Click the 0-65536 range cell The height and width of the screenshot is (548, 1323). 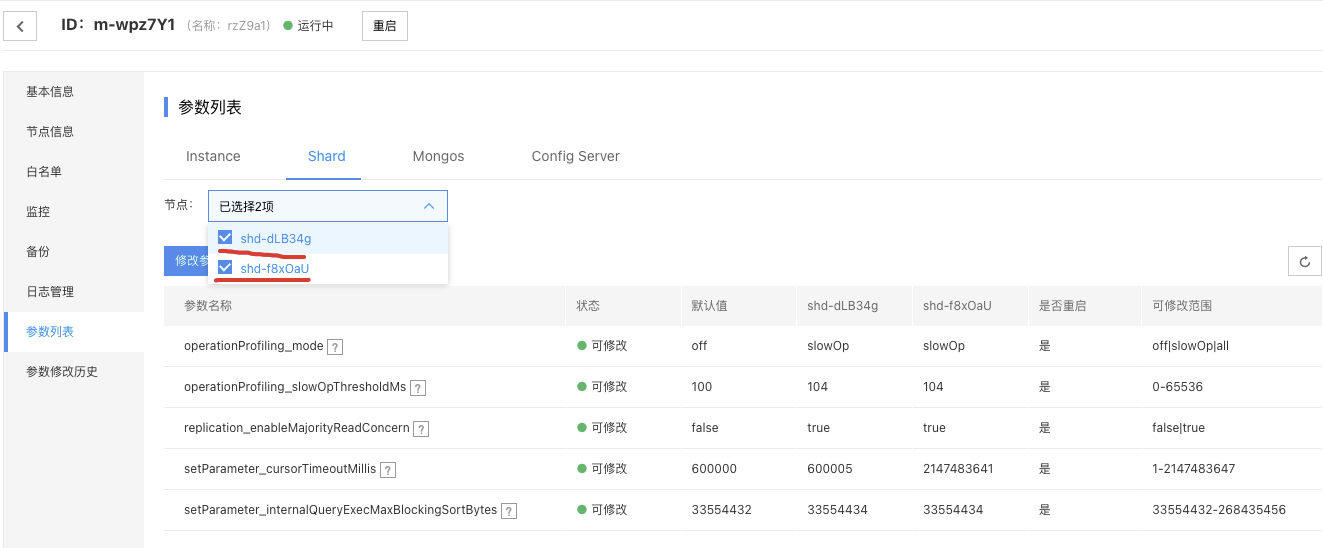[x=1177, y=387]
